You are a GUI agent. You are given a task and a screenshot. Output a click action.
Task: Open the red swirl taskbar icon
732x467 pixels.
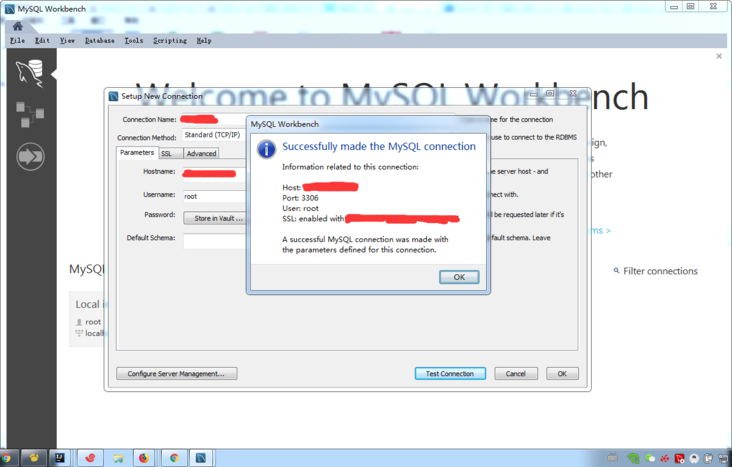(90, 458)
